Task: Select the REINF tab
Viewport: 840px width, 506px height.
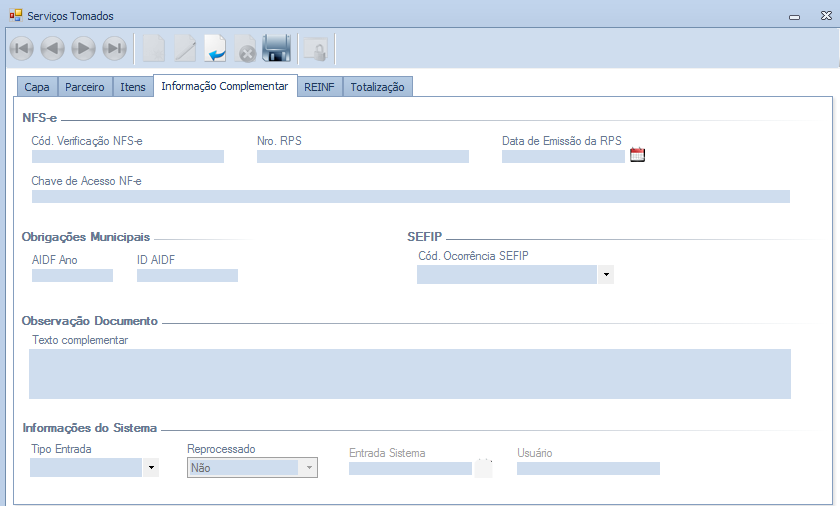Action: pos(320,87)
